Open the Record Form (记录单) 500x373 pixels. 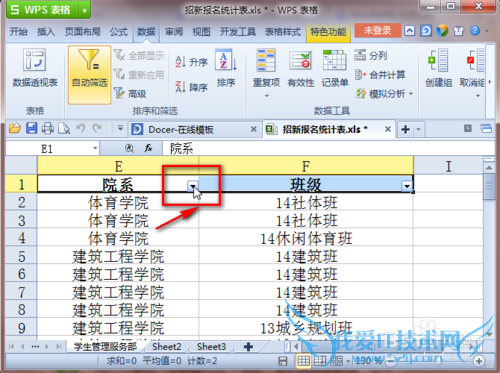point(335,68)
